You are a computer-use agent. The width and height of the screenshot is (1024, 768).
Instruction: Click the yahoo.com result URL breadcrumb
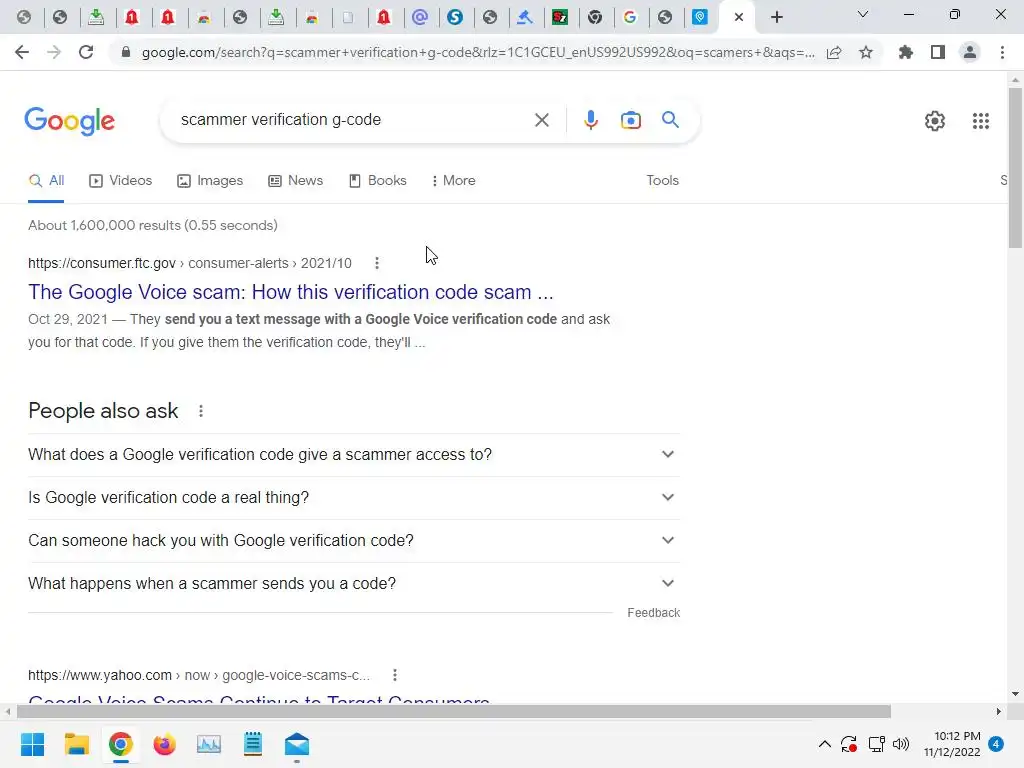tap(199, 675)
